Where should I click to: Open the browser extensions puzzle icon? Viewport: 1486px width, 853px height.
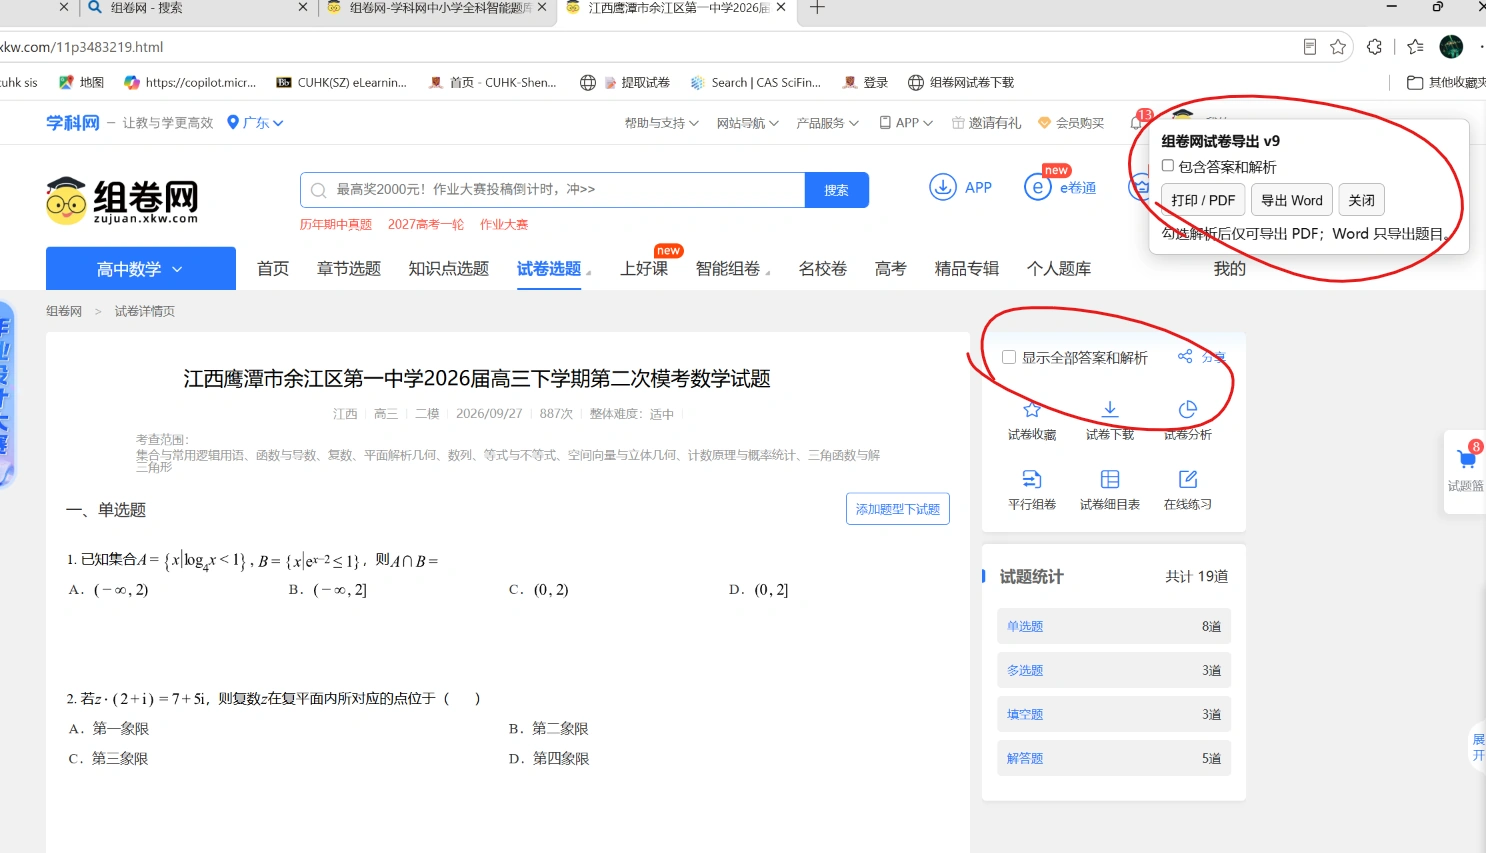tap(1375, 47)
